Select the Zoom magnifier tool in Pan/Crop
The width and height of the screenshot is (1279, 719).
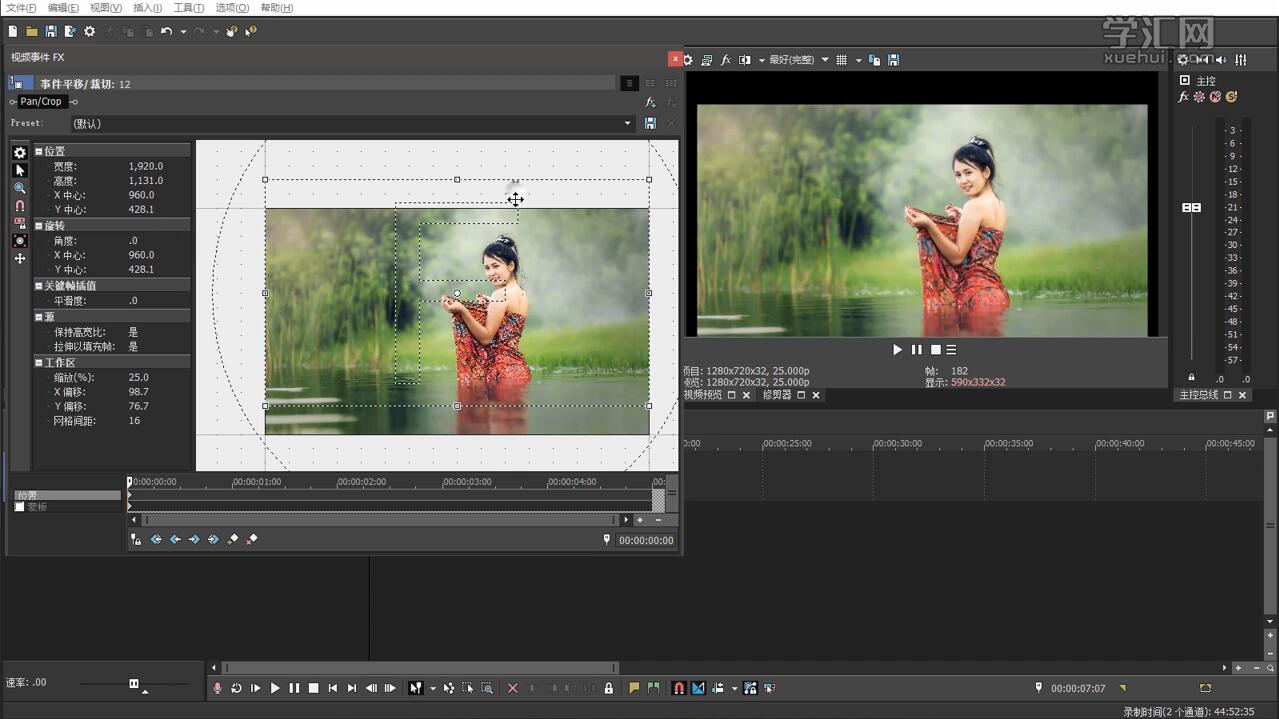click(x=19, y=188)
